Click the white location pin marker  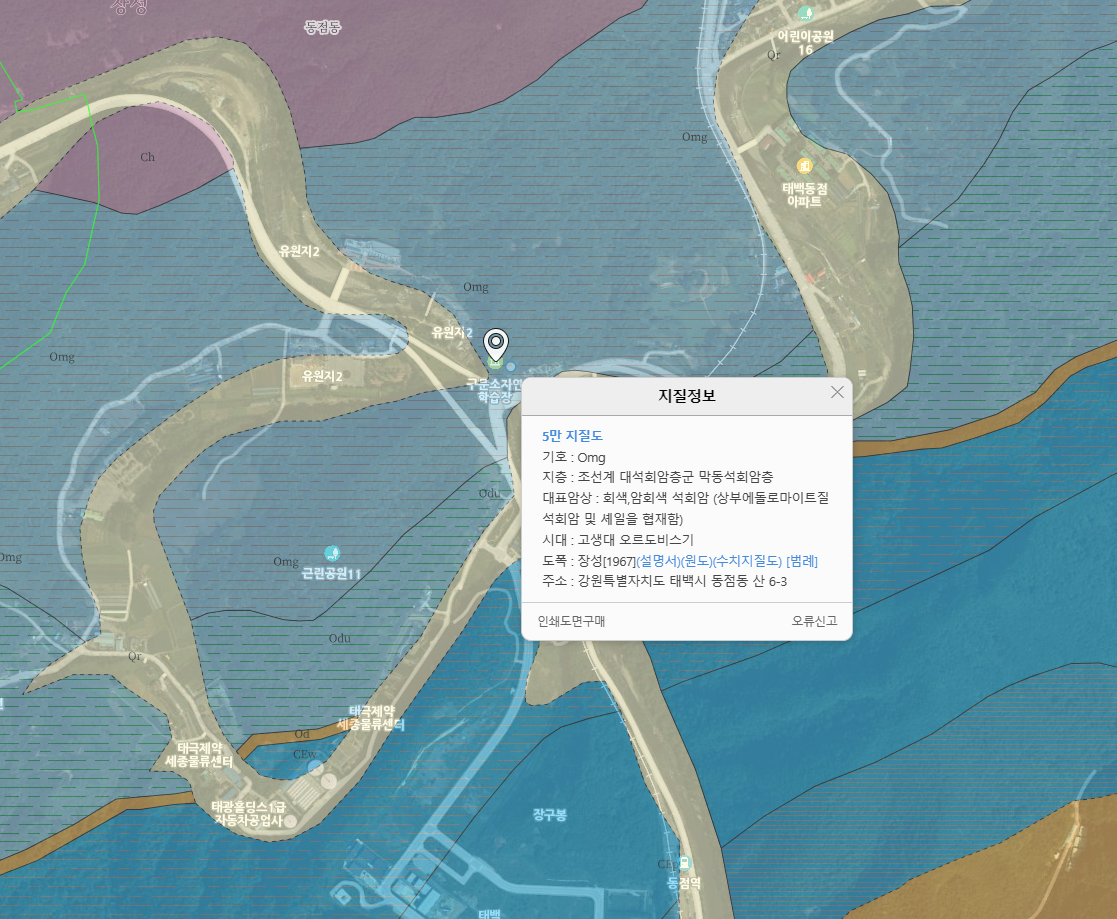coord(496,345)
